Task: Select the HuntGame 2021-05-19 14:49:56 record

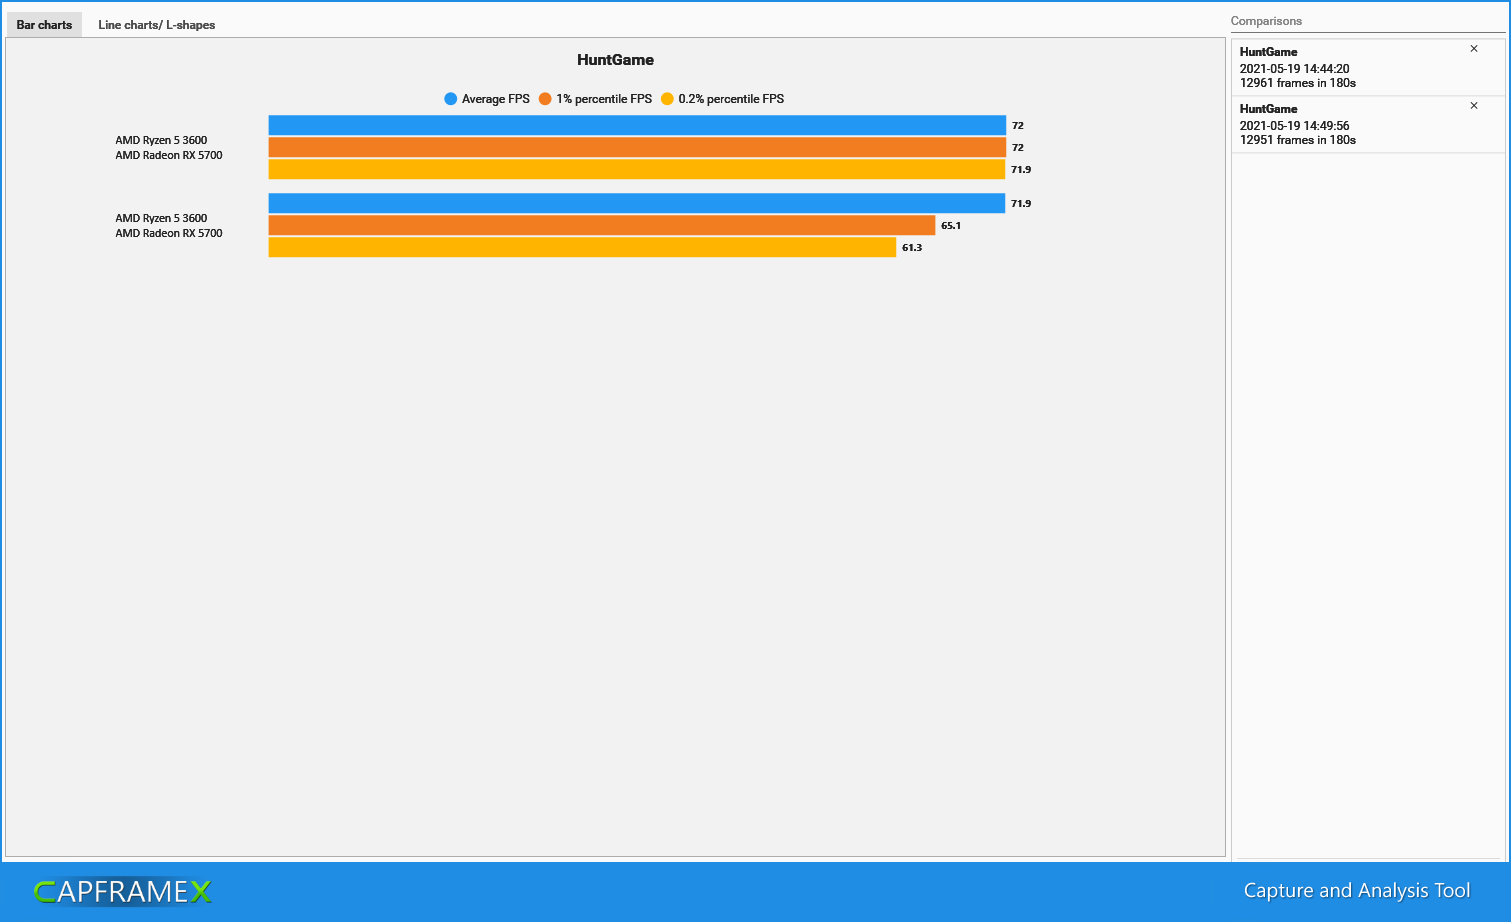Action: (1368, 124)
